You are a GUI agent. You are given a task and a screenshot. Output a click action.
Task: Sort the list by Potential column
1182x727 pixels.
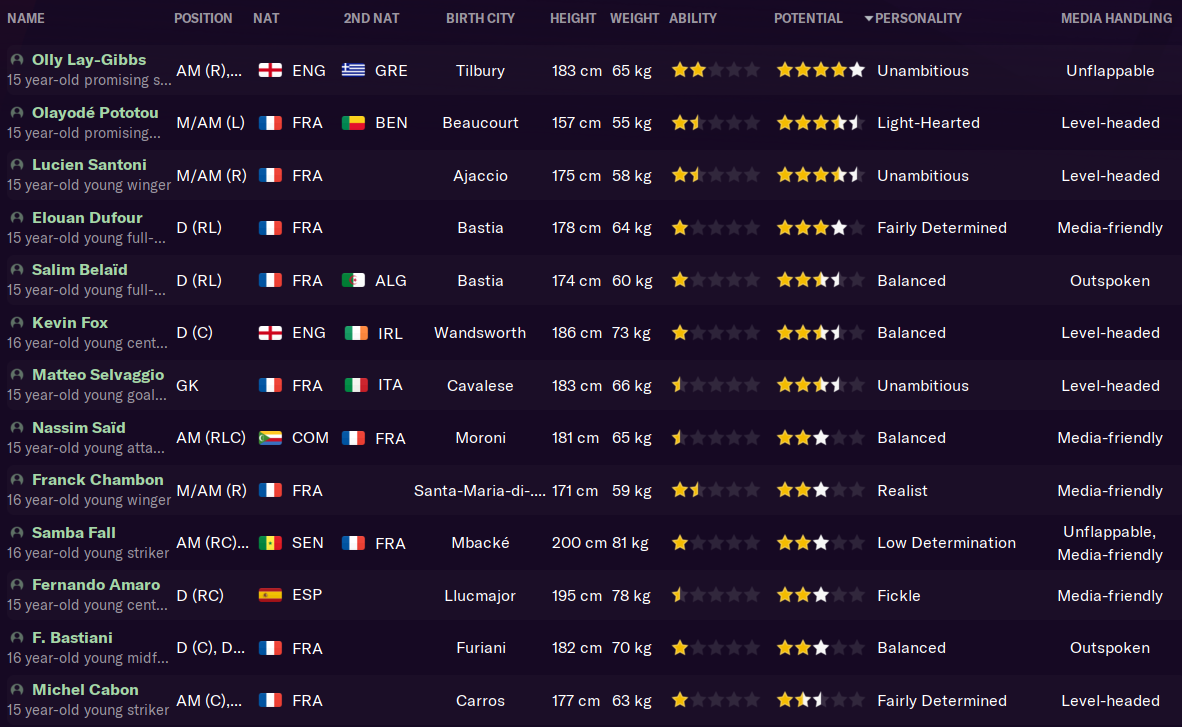click(x=808, y=18)
